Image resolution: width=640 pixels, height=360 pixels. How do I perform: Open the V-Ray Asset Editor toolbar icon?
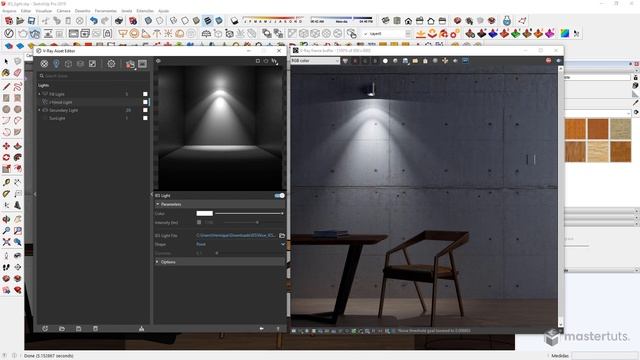tap(9, 33)
